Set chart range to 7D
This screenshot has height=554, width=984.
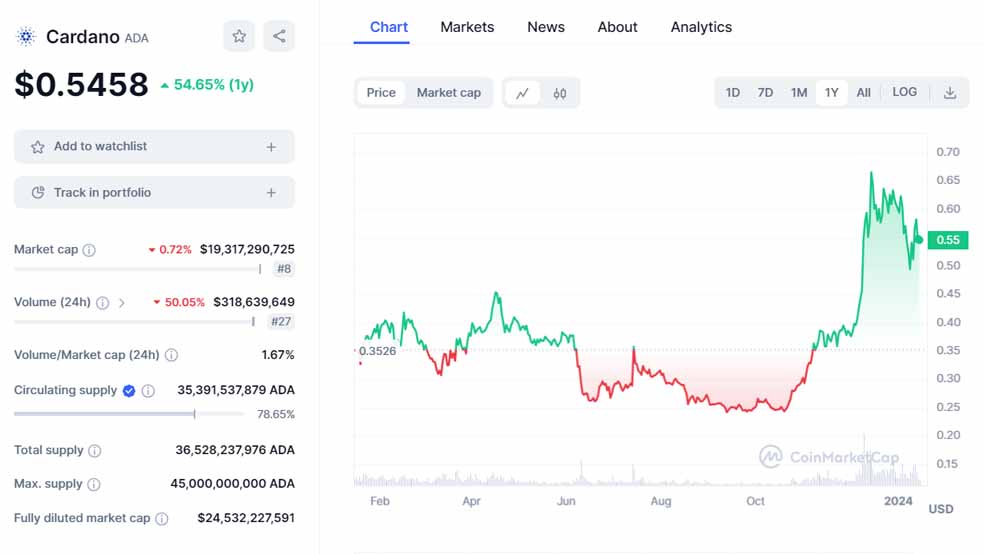click(x=765, y=93)
